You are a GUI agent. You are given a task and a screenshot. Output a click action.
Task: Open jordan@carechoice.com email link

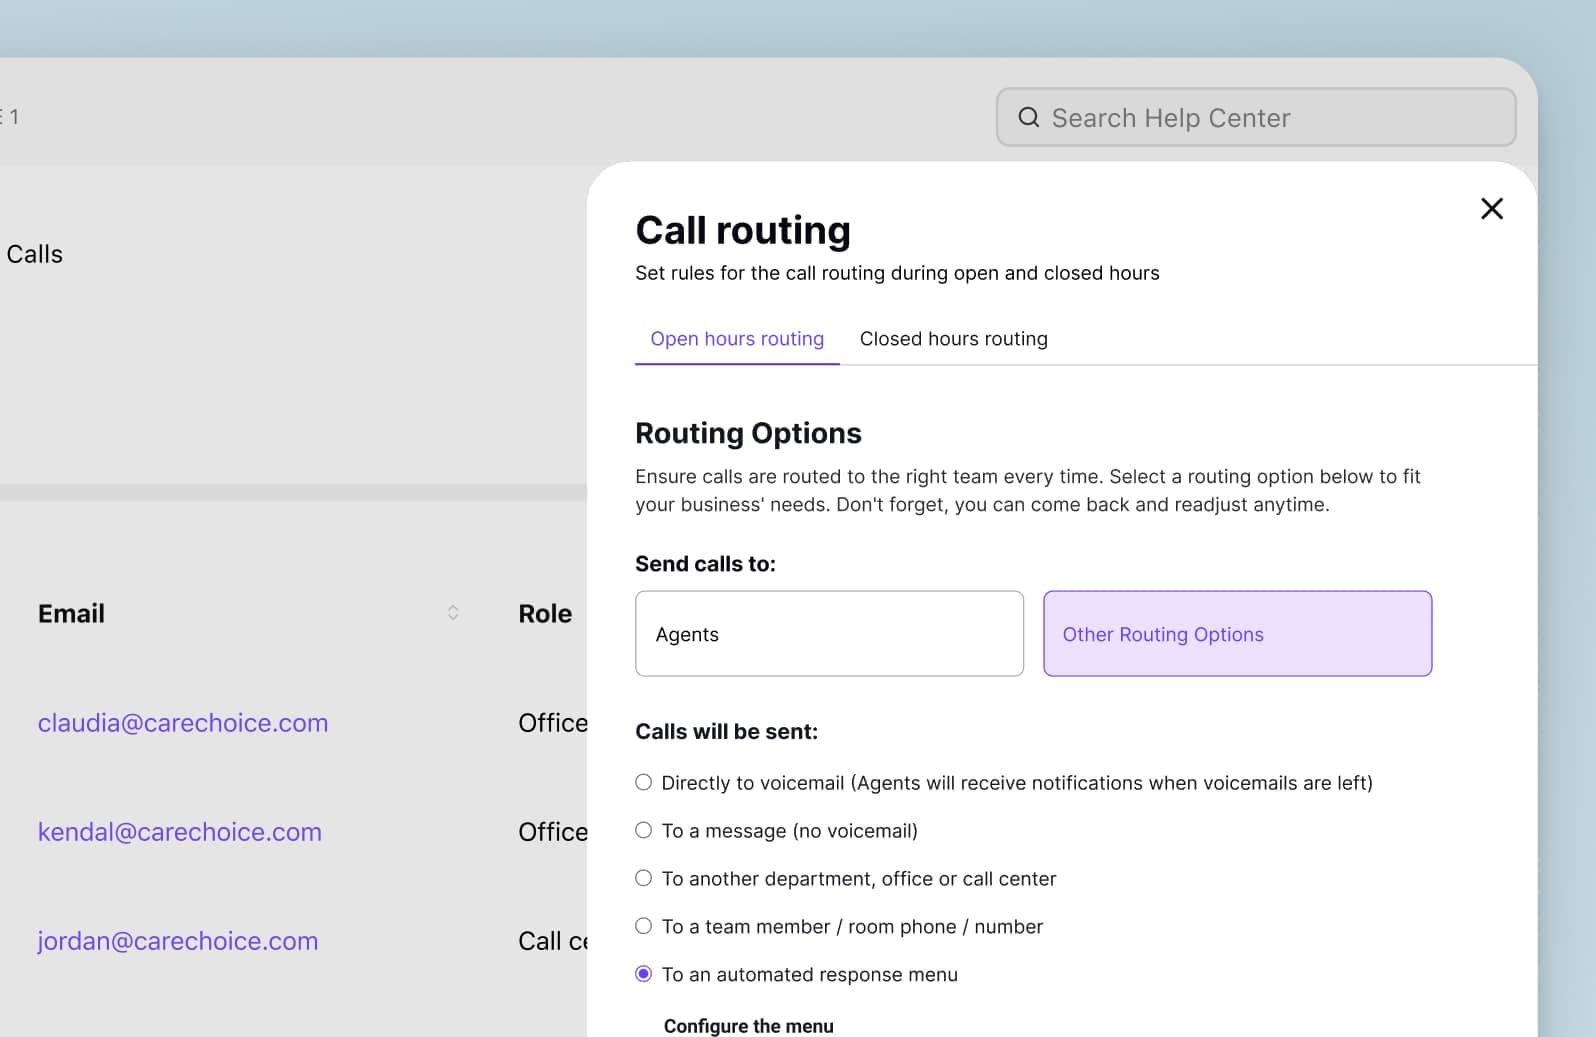point(178,941)
